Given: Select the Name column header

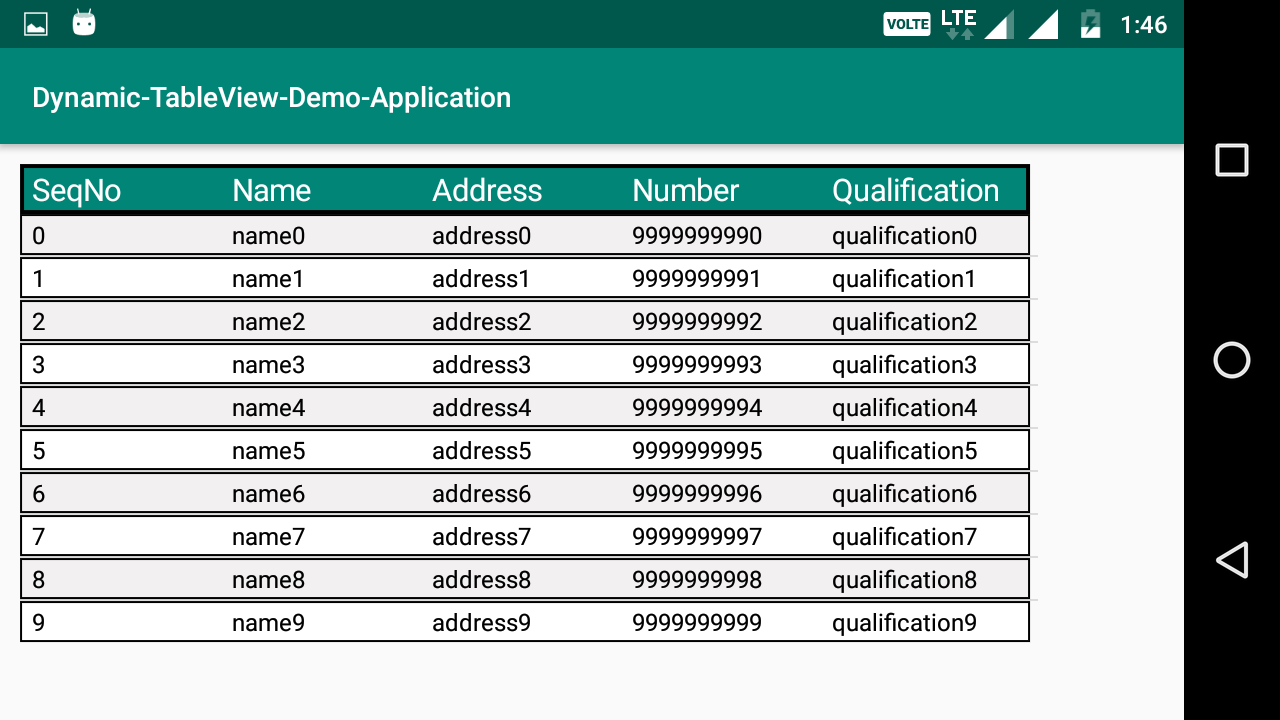Looking at the screenshot, I should (x=271, y=189).
